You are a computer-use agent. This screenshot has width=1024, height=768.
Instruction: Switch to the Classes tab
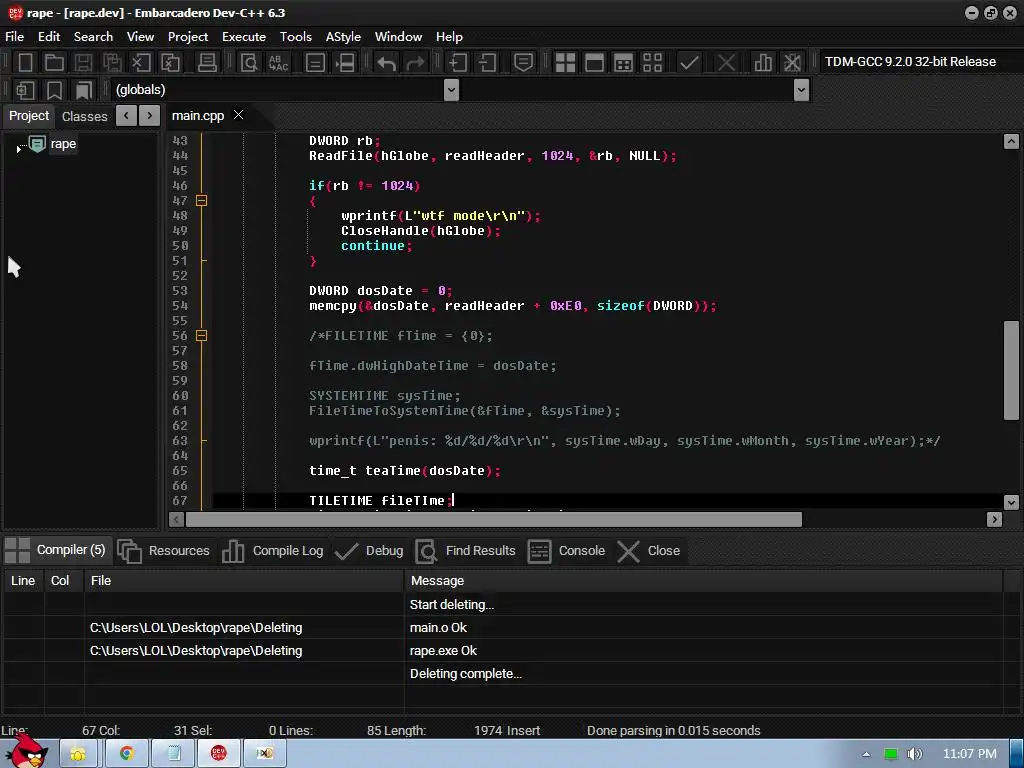click(84, 116)
